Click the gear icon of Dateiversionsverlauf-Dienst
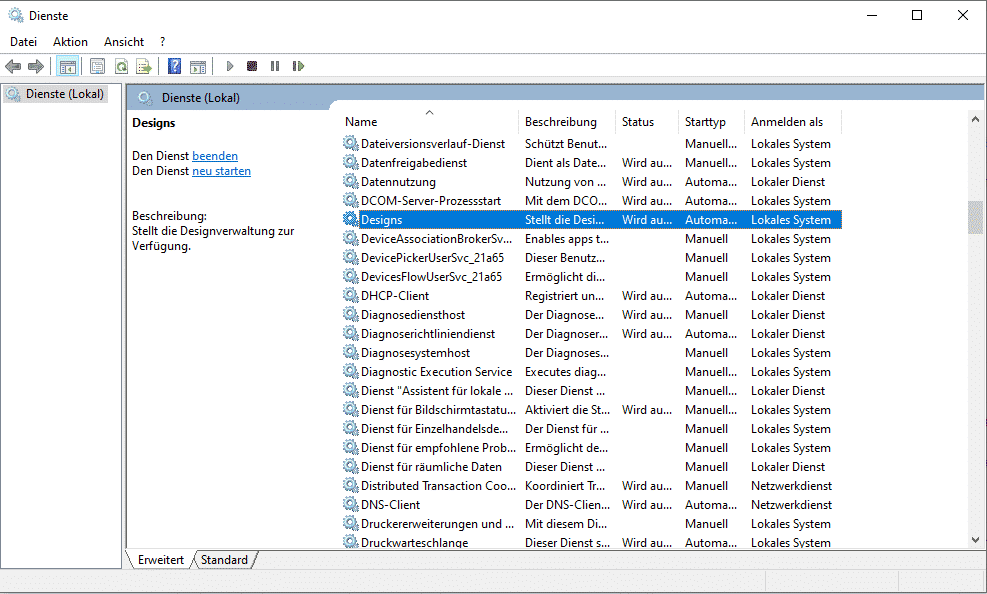The height and width of the screenshot is (594, 987). [x=350, y=143]
